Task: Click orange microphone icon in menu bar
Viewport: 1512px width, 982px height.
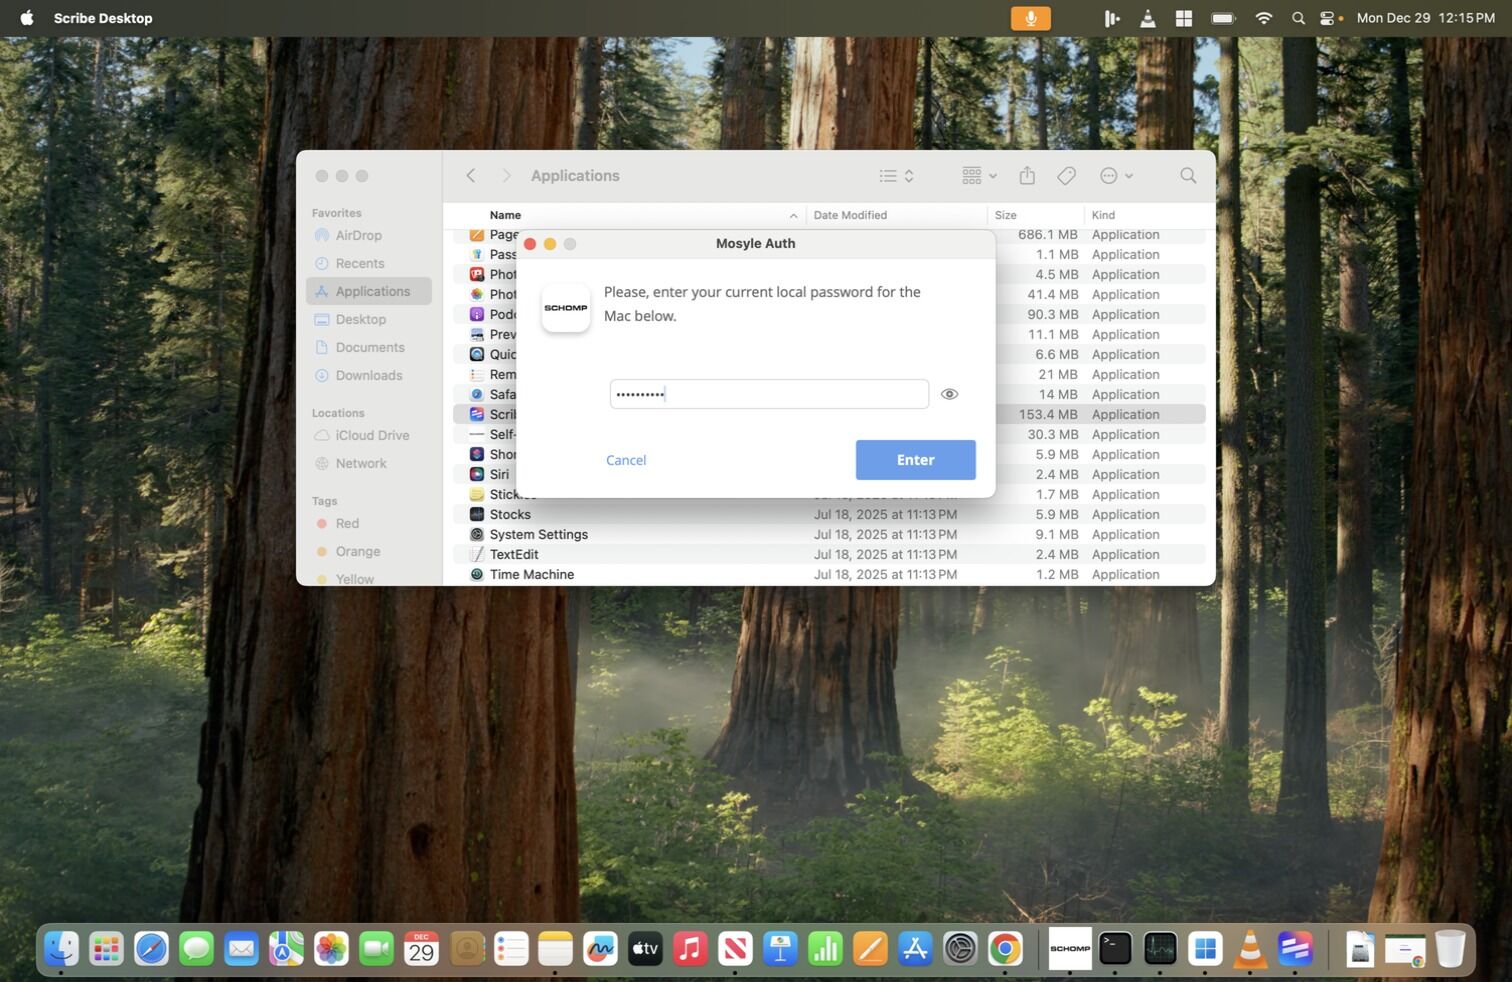Action: tap(1030, 18)
